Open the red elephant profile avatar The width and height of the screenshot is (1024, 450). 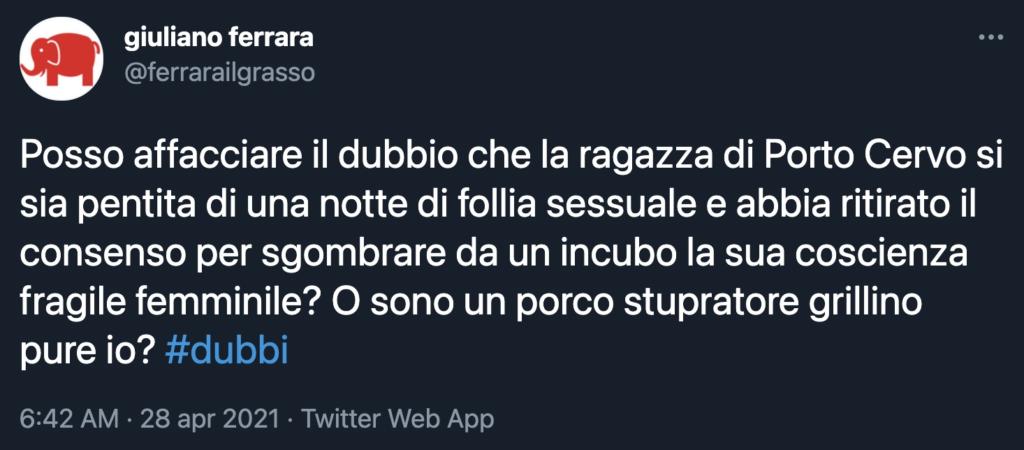point(61,59)
